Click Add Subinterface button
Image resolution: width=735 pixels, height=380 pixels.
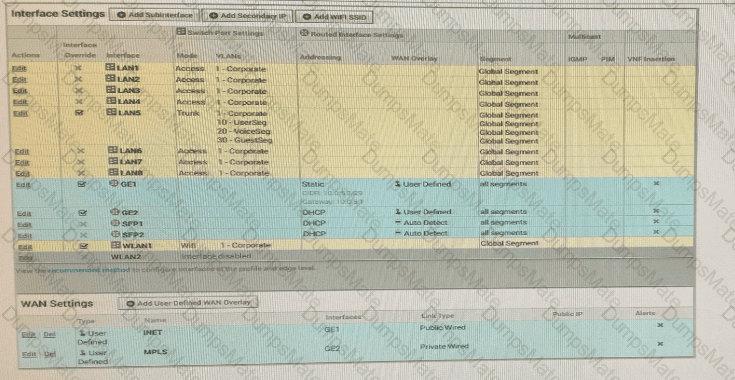(154, 15)
